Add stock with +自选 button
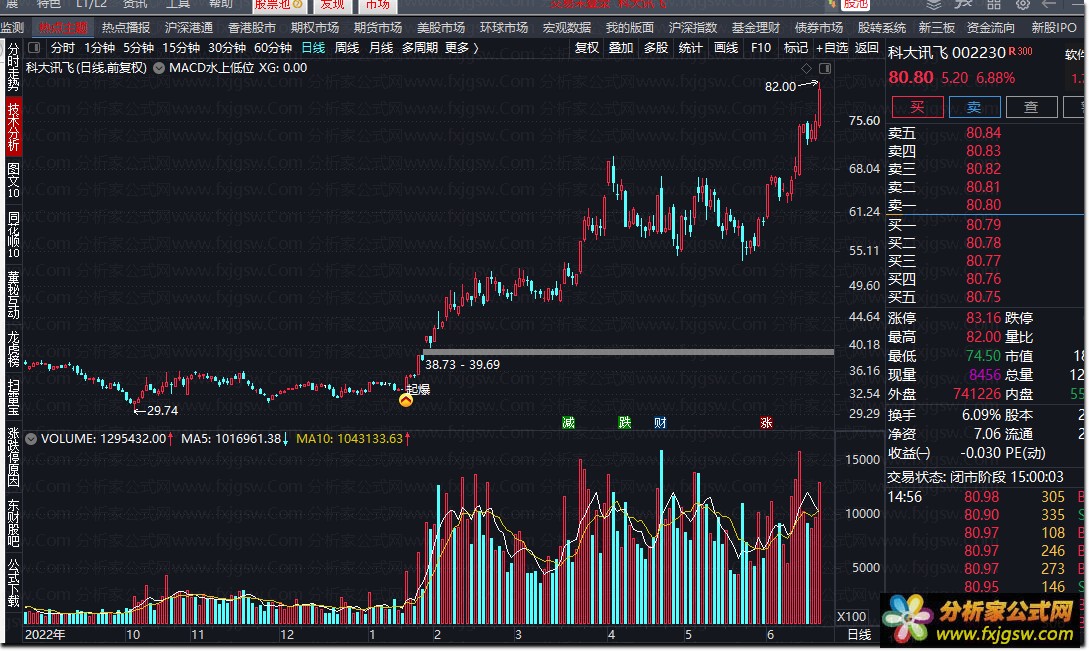This screenshot has height=651, width=1090. click(x=831, y=48)
